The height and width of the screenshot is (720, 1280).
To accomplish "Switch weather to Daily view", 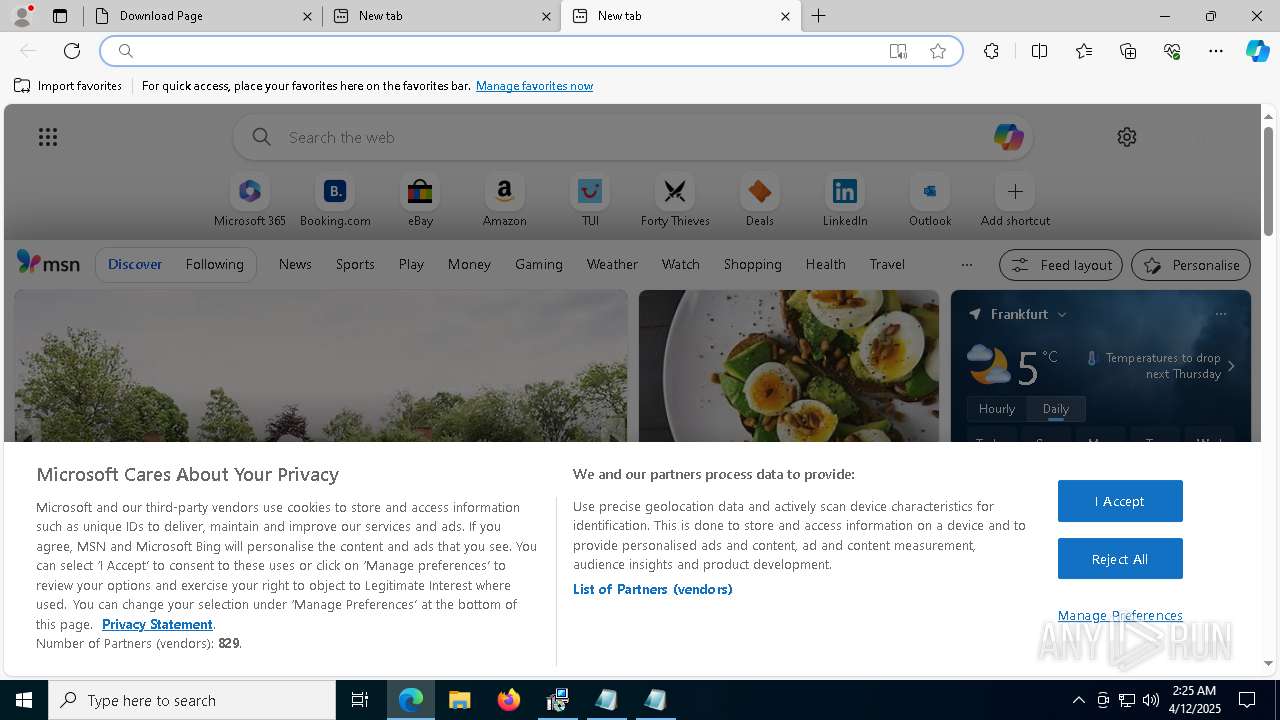I will point(1056,409).
